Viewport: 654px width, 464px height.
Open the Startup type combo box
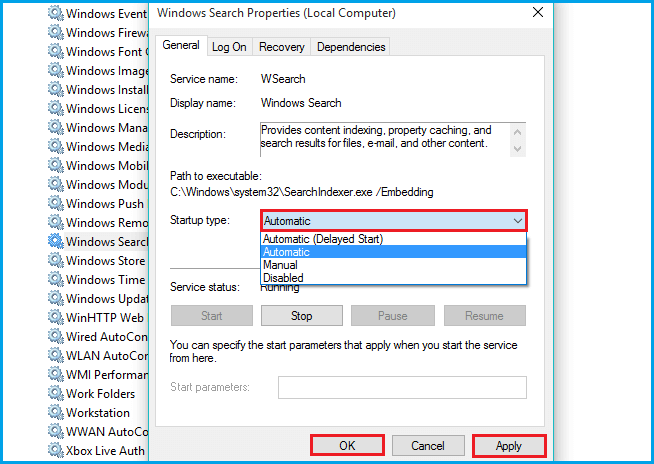394,221
